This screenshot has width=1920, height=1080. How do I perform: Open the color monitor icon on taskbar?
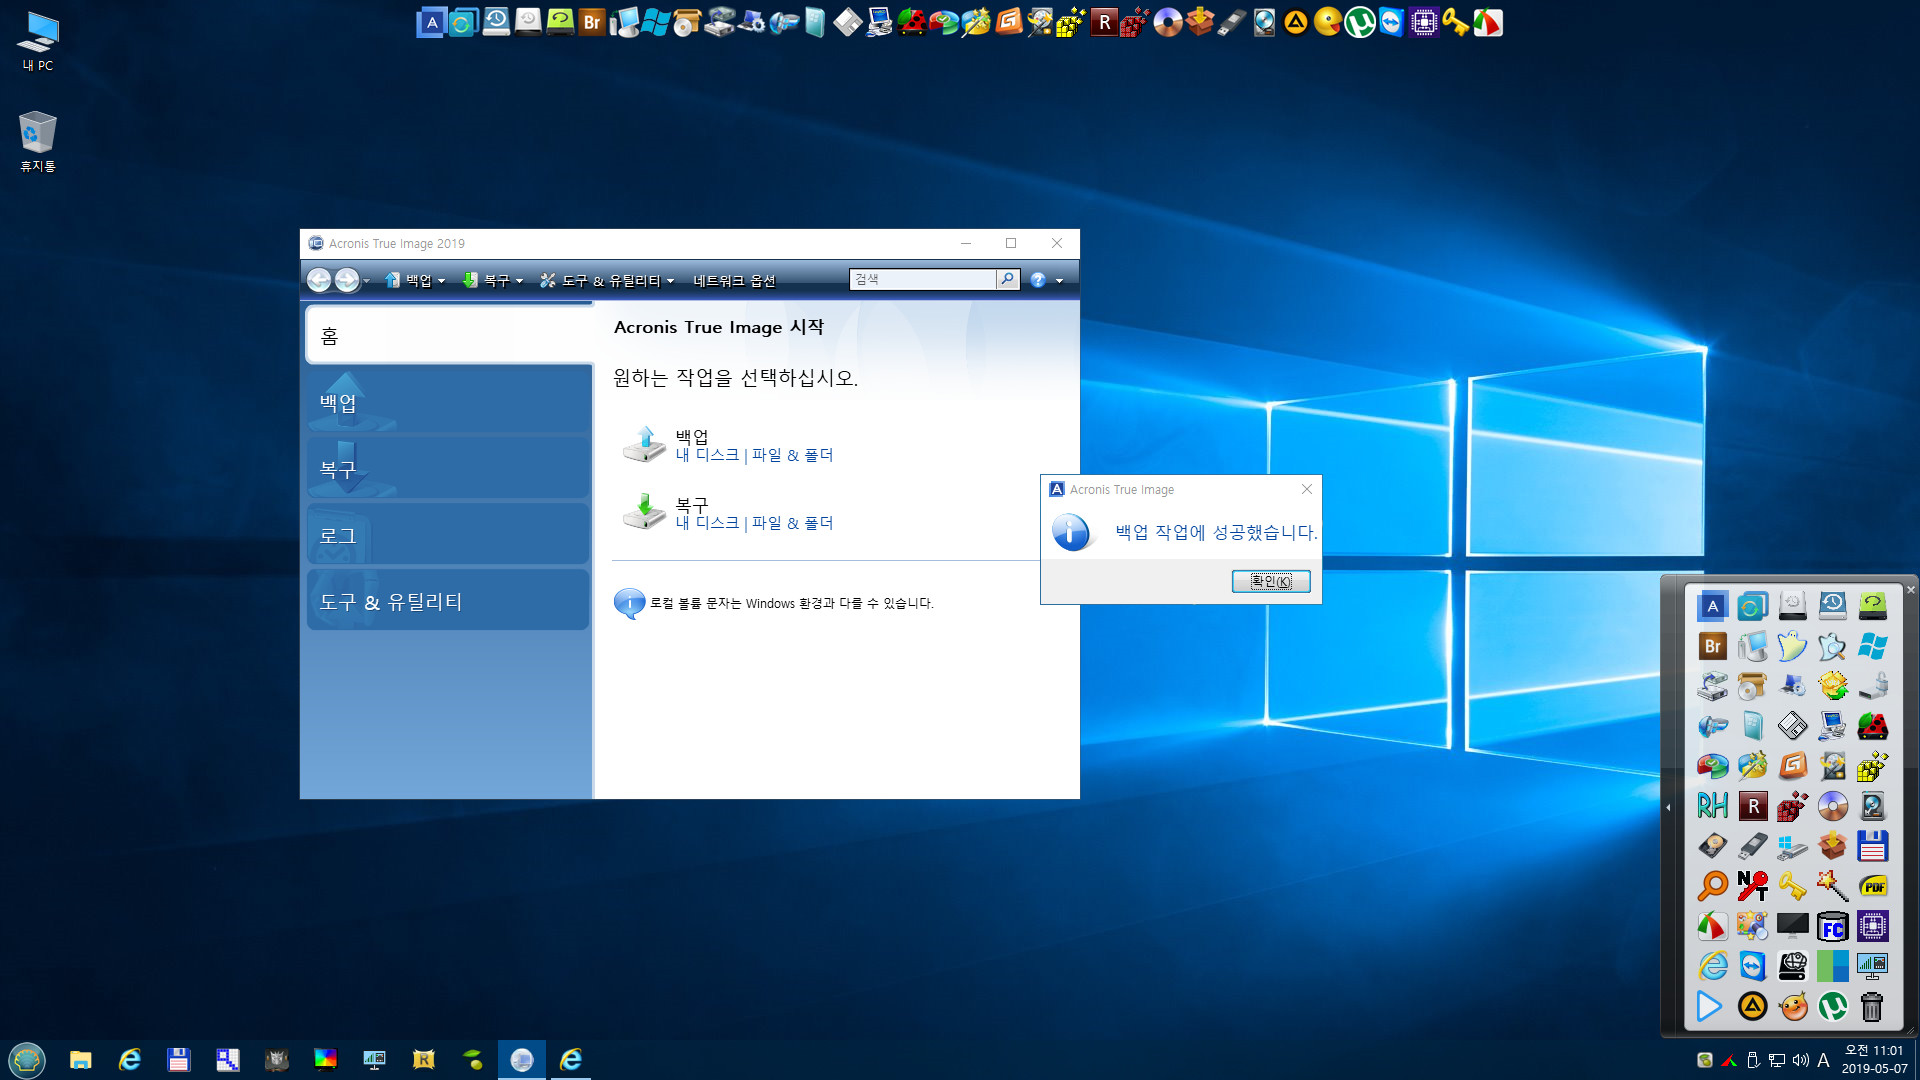(326, 1060)
